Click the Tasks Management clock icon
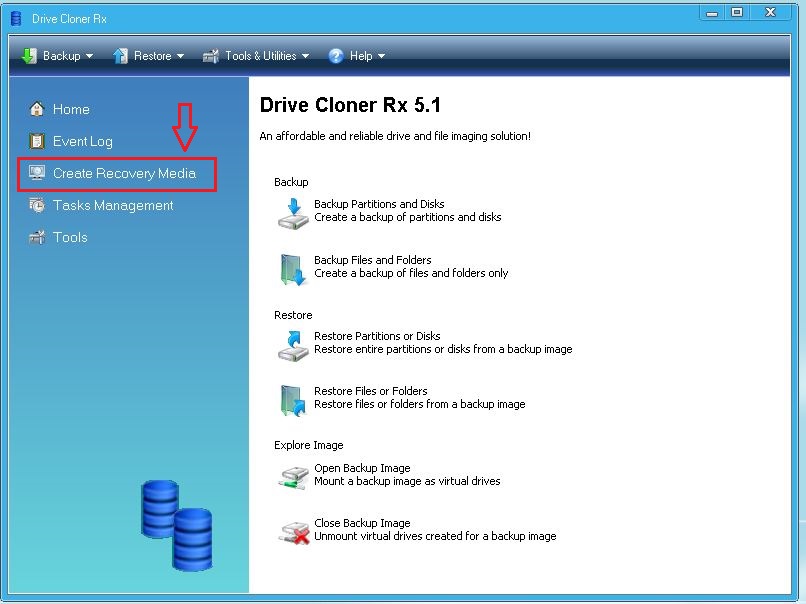The width and height of the screenshot is (806, 604). coord(37,205)
